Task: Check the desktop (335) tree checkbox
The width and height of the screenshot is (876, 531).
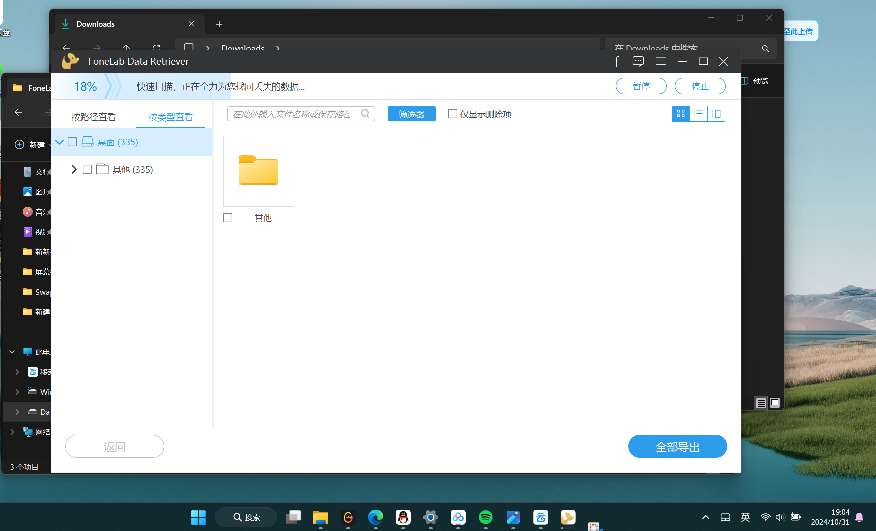Action: [72, 141]
